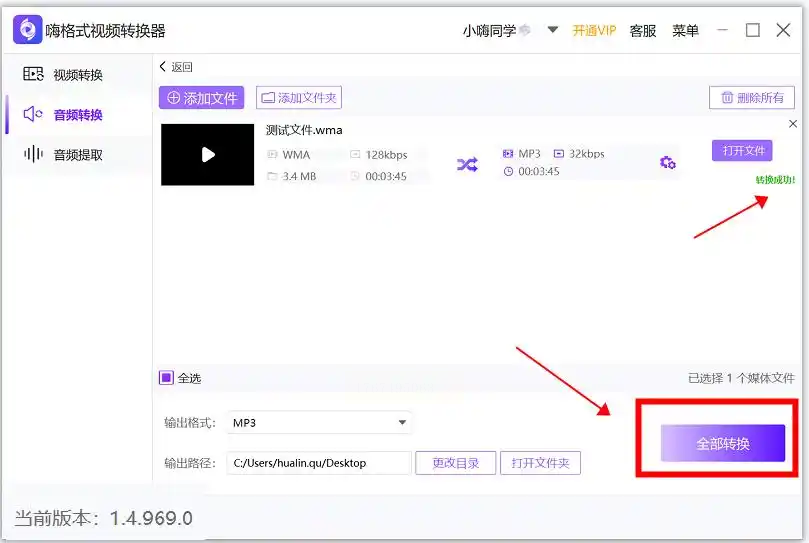
Task: Click the 开通VIP link
Action: point(594,30)
